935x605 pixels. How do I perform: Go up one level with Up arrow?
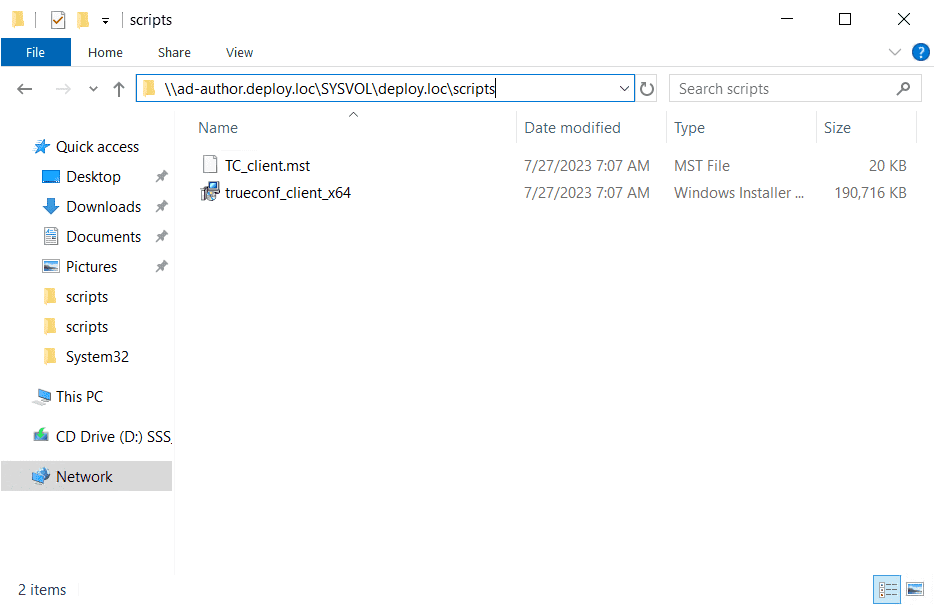[x=119, y=89]
